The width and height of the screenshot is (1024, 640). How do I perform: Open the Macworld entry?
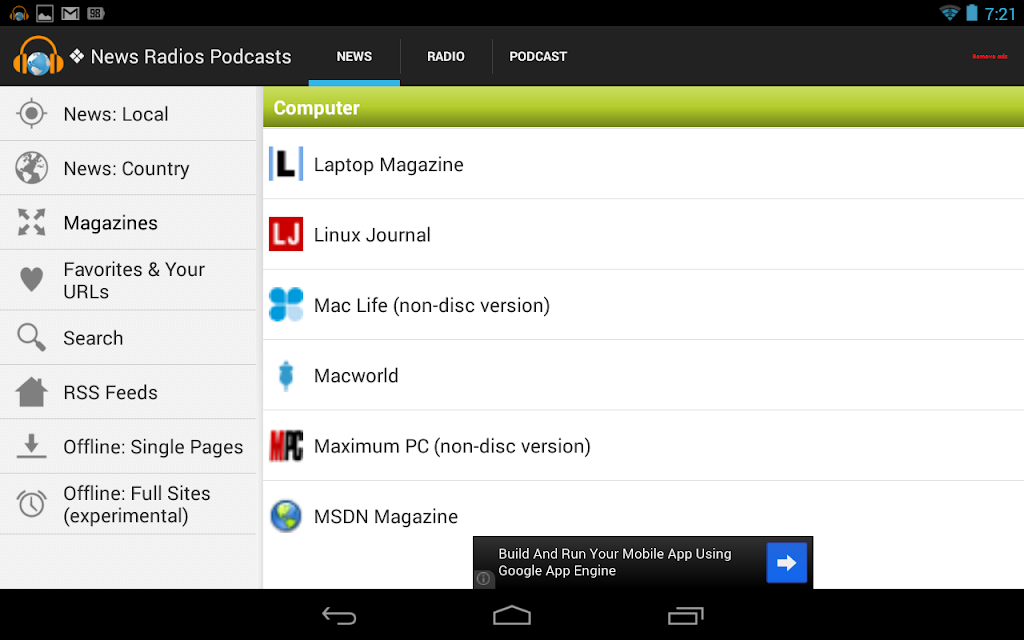coord(643,375)
